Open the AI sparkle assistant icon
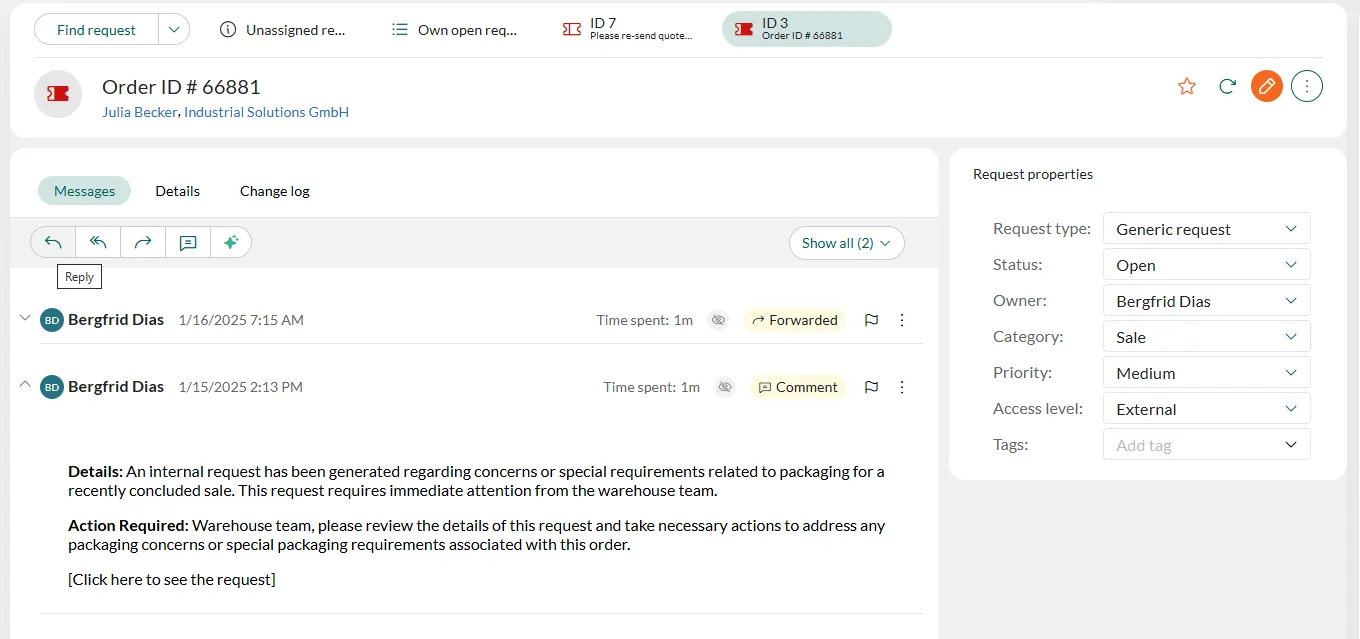 (x=231, y=243)
